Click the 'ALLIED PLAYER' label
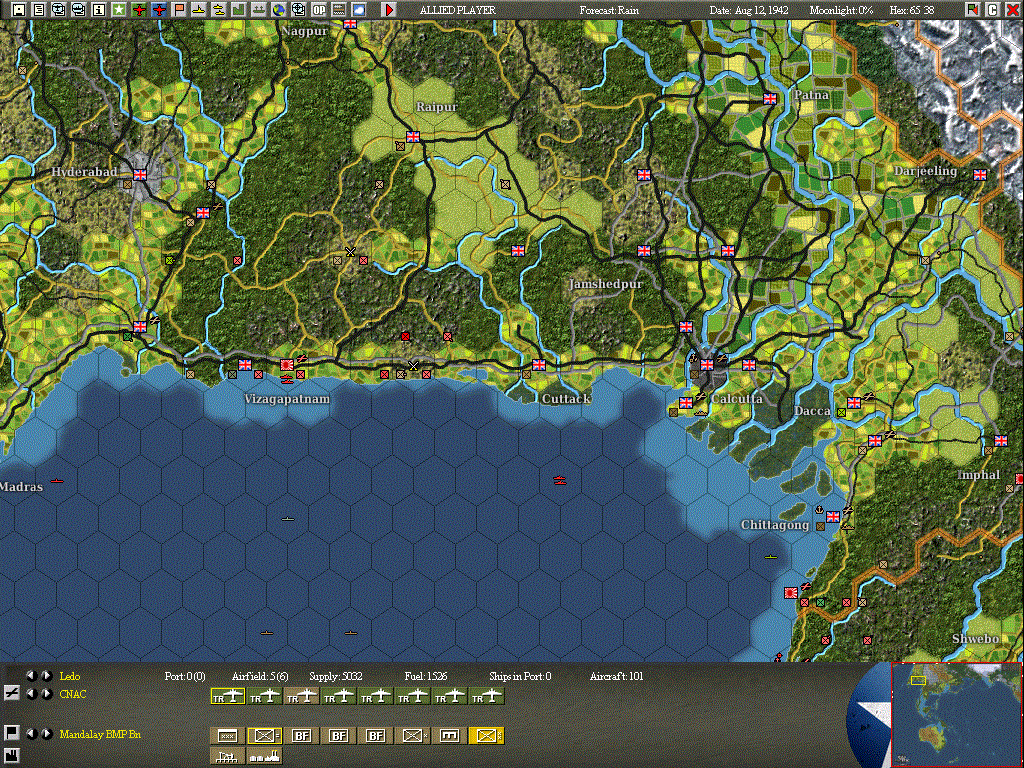Image resolution: width=1024 pixels, height=768 pixels. (457, 10)
